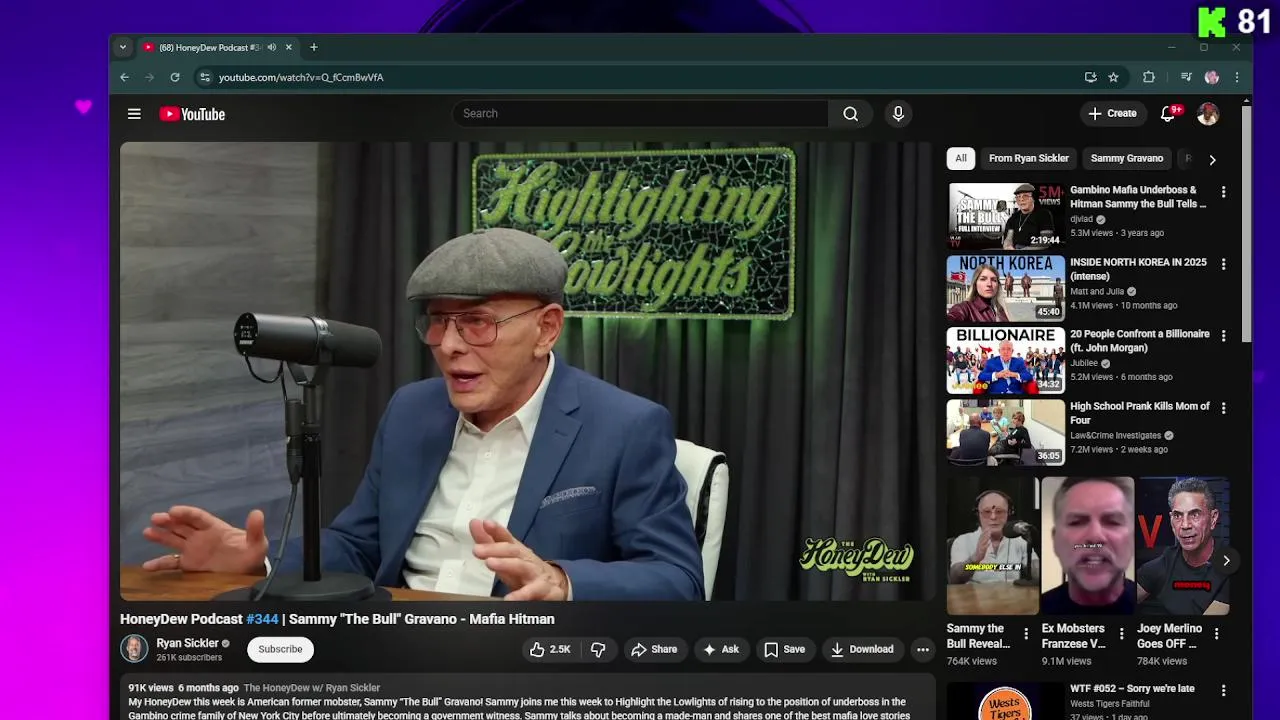Like the video with thumbs up
Screen dimensions: 1280x720
point(550,649)
